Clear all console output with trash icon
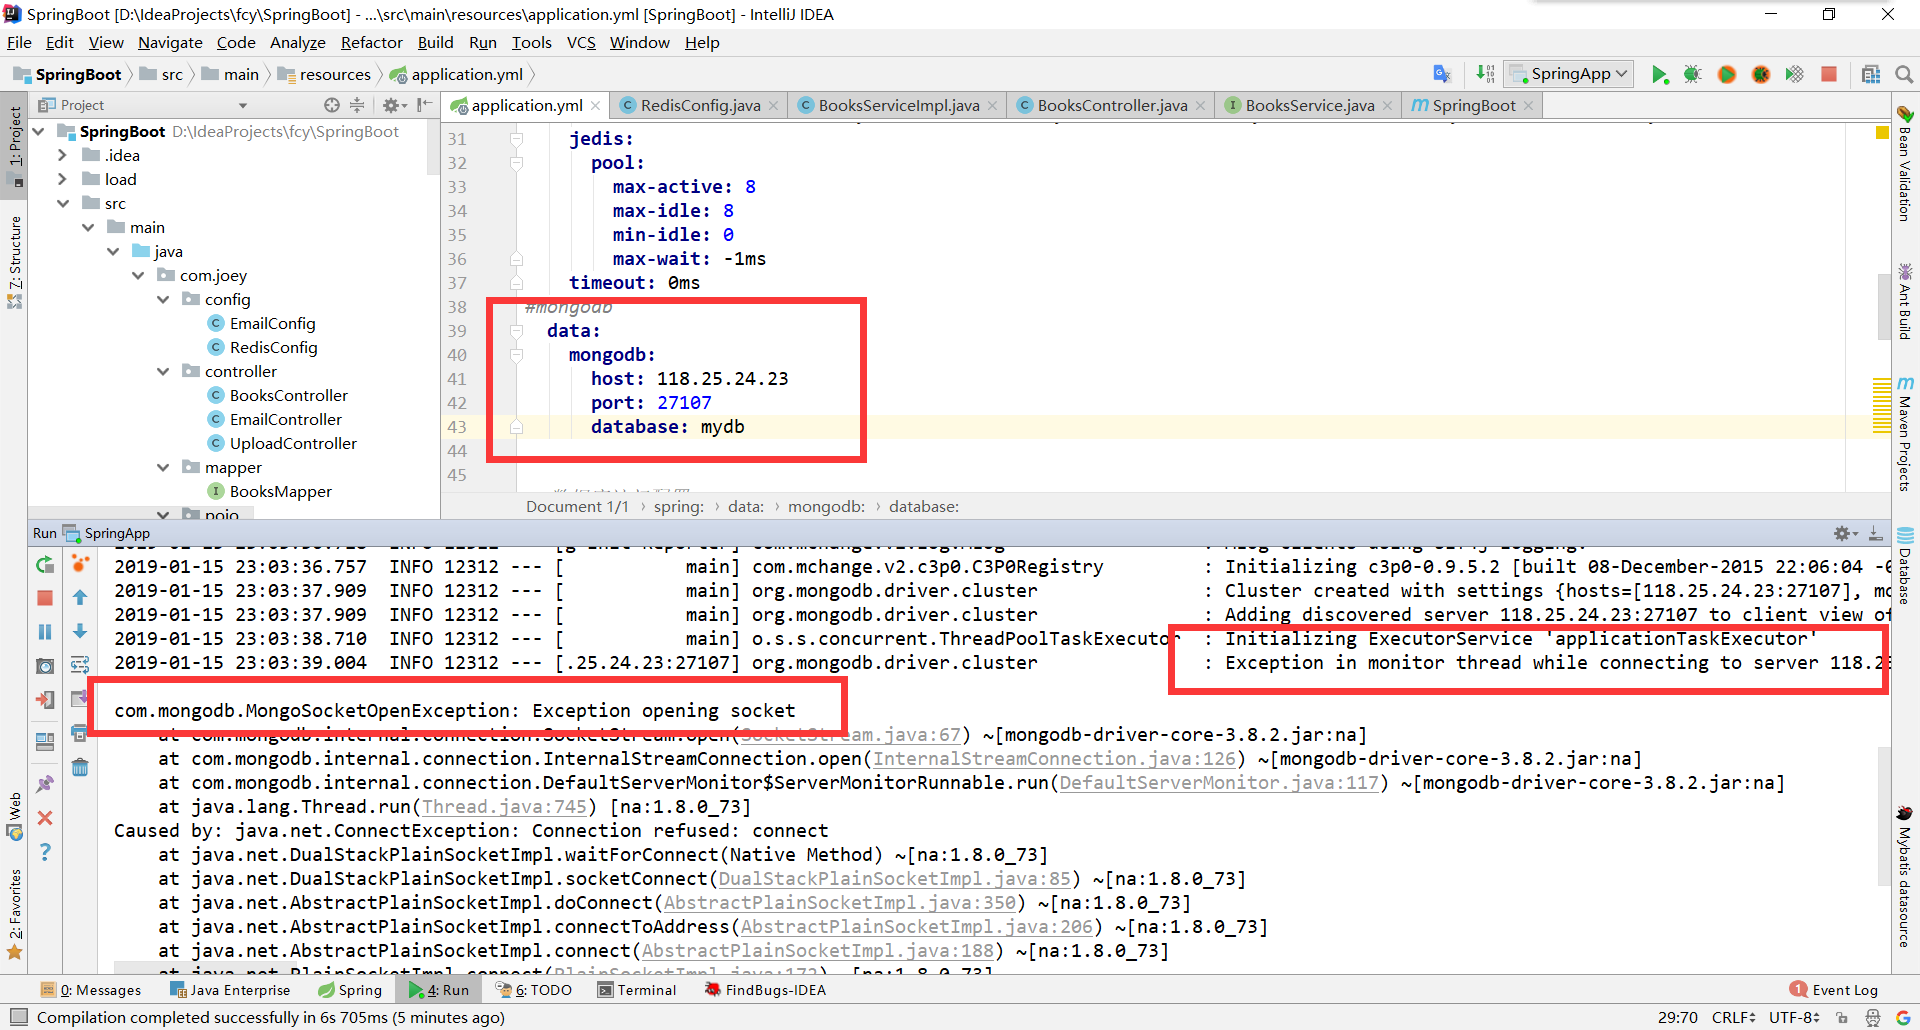The image size is (1920, 1030). 80,767
